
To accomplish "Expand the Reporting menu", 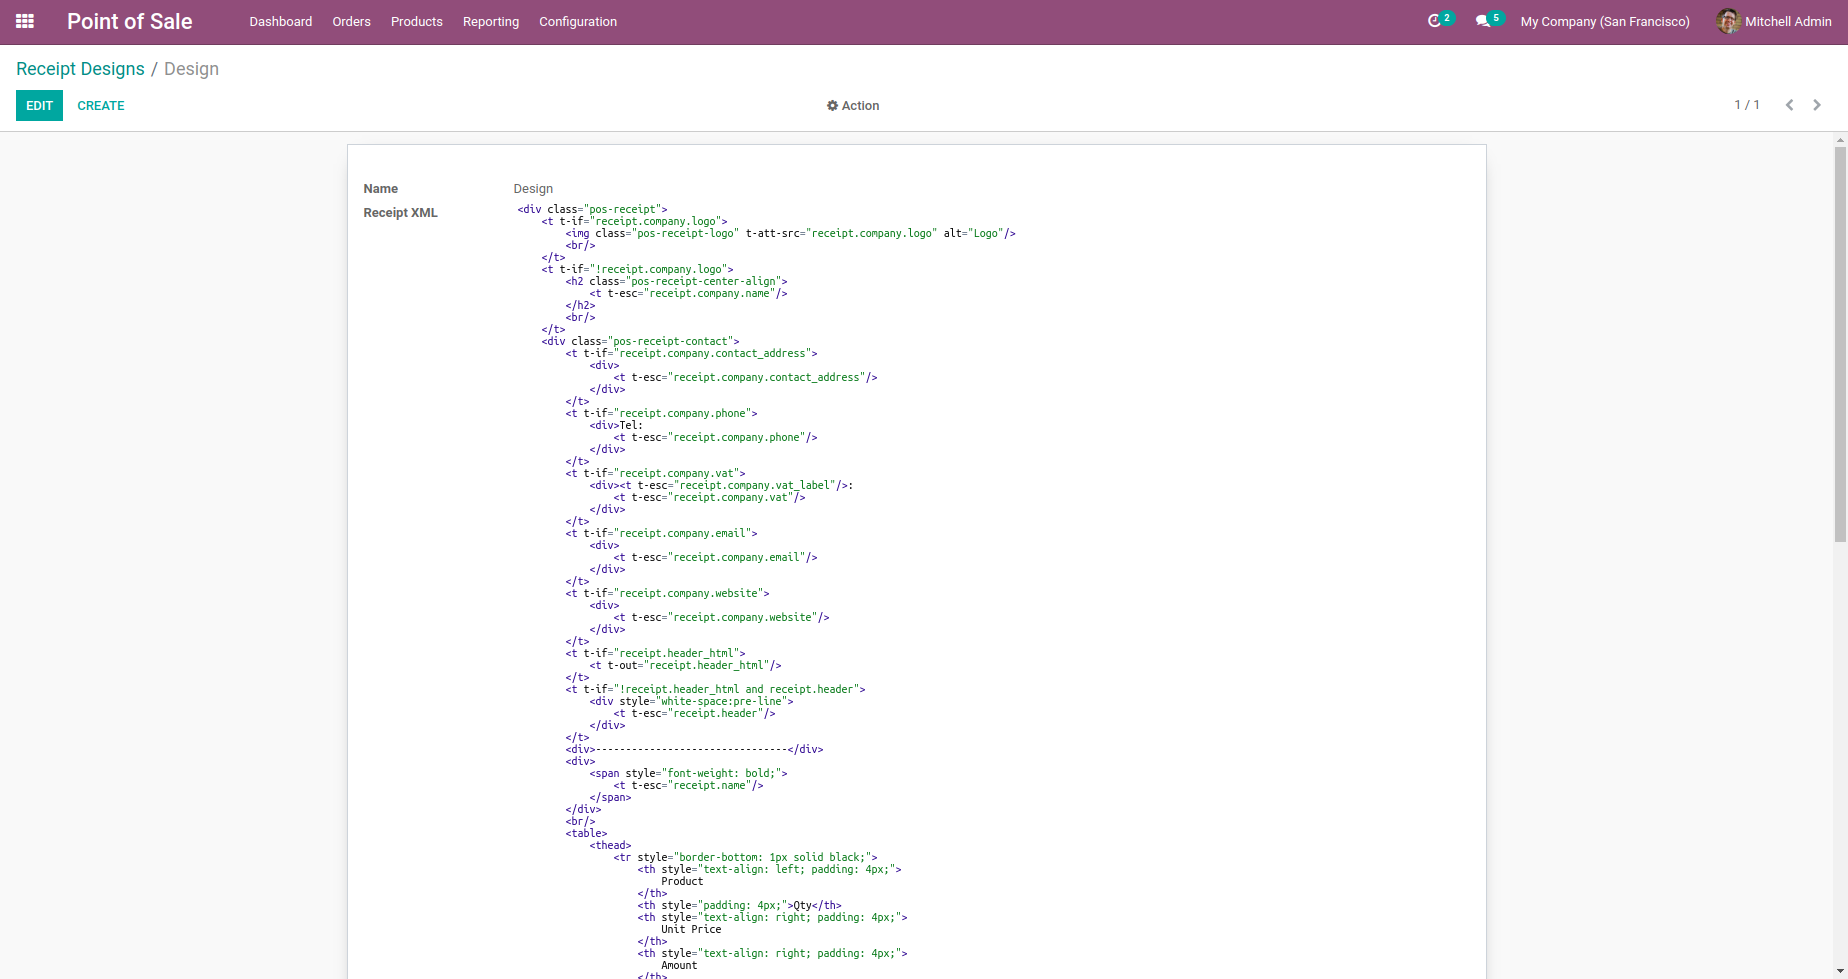I will click(490, 21).
